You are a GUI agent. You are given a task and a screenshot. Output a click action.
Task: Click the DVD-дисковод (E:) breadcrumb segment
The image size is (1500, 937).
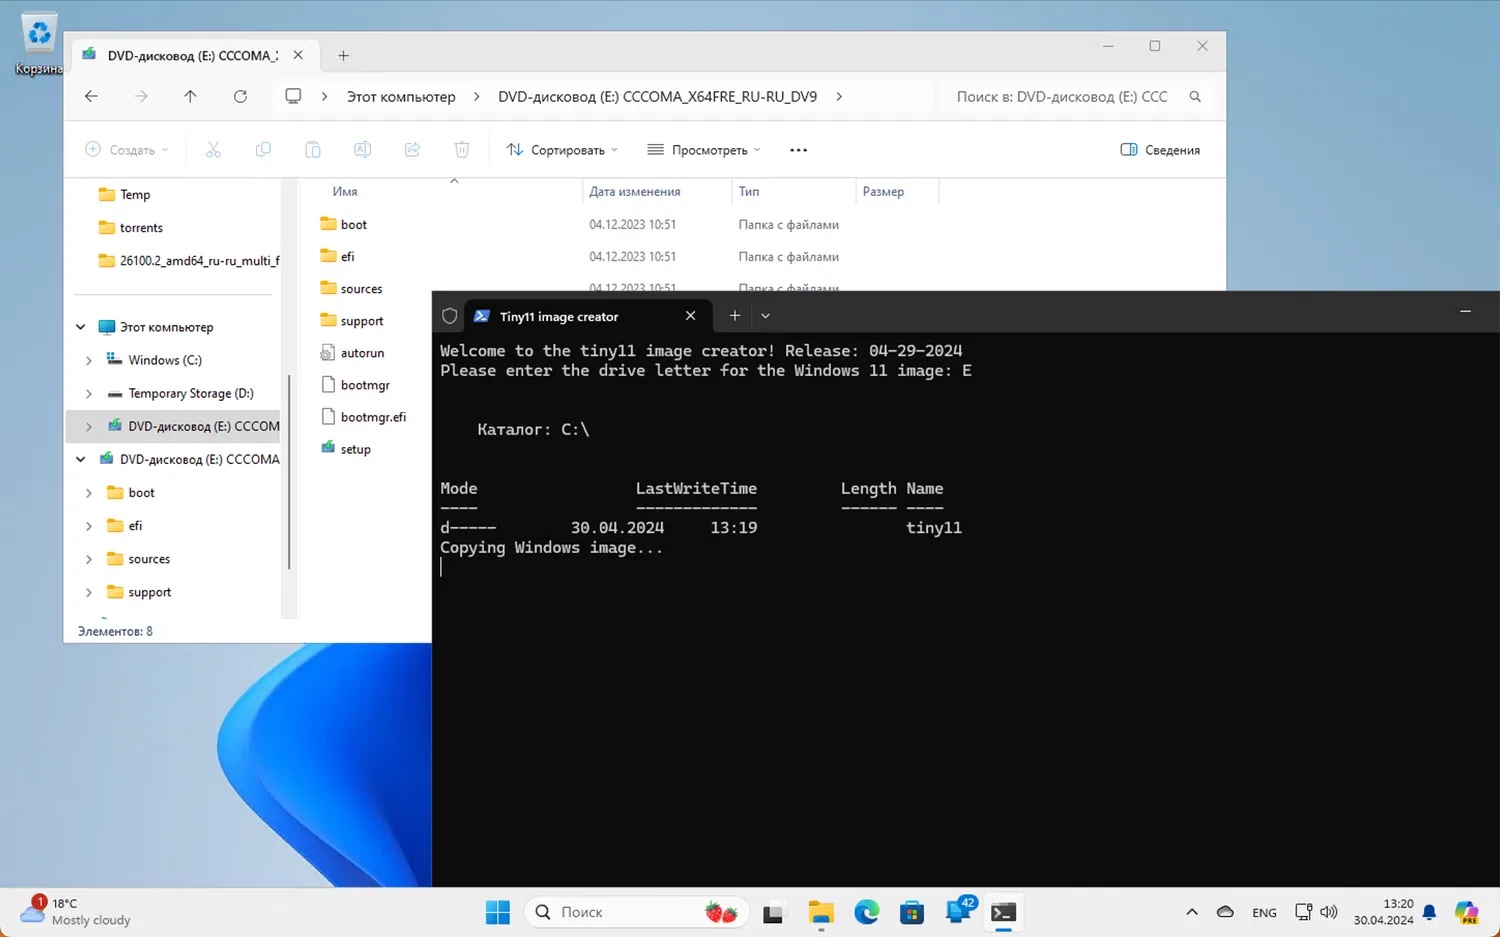658,97
